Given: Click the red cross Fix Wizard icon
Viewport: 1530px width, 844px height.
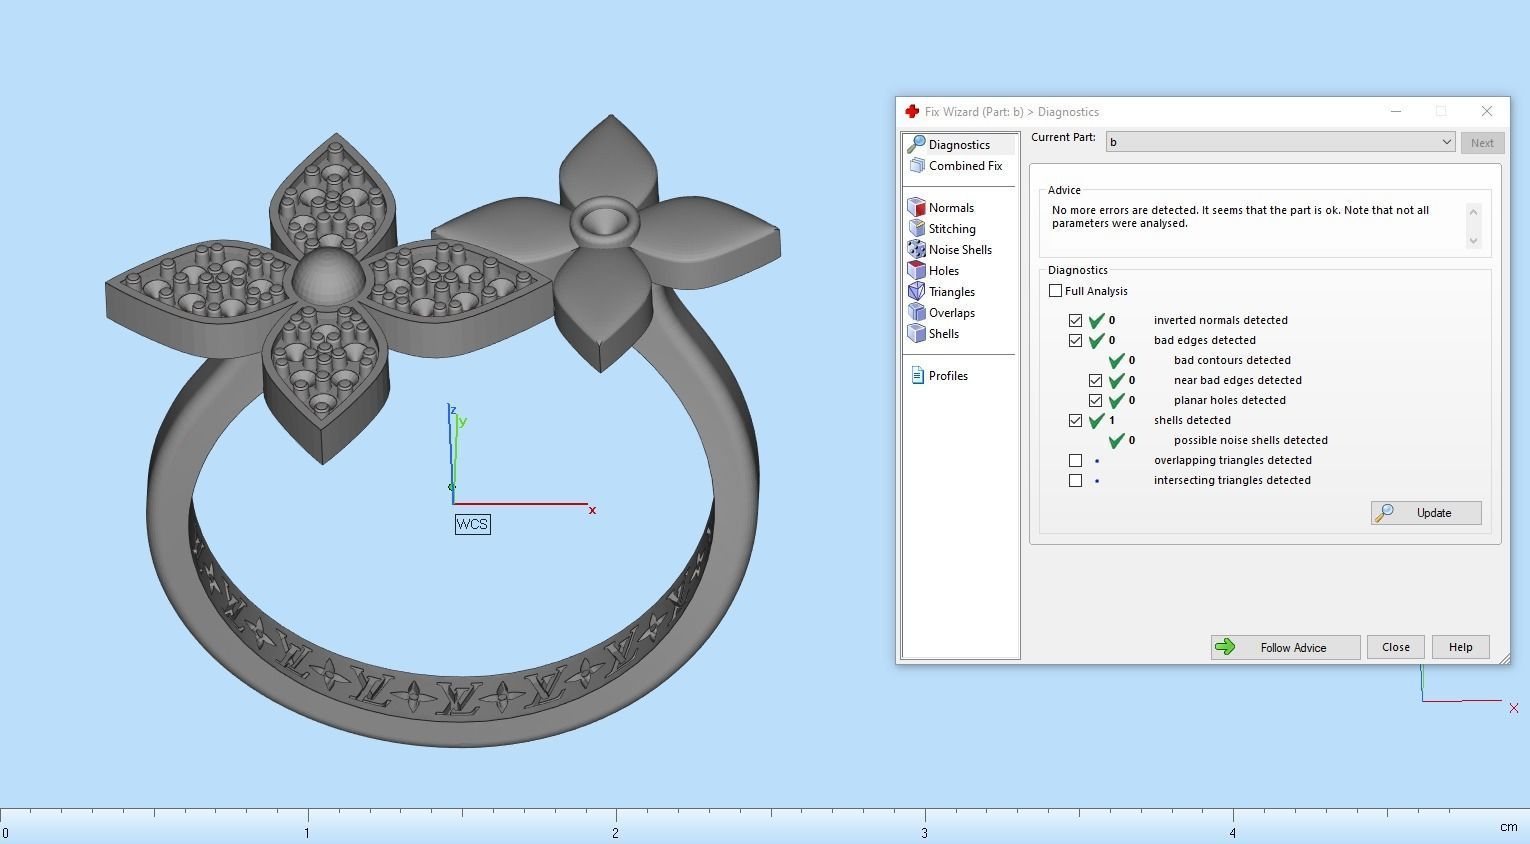Looking at the screenshot, I should click(x=911, y=112).
